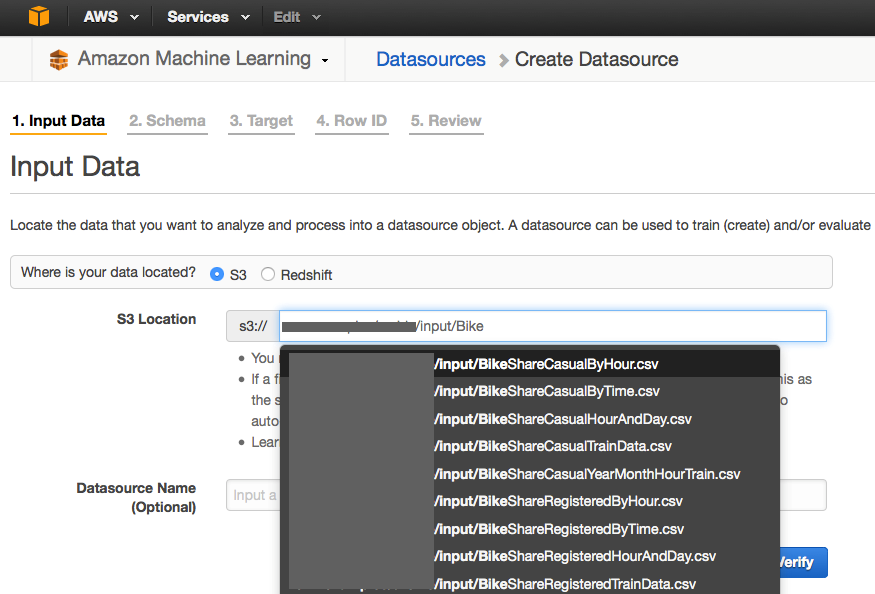This screenshot has width=875, height=594.
Task: Choose the S3 data location radio button
Action: tap(217, 274)
